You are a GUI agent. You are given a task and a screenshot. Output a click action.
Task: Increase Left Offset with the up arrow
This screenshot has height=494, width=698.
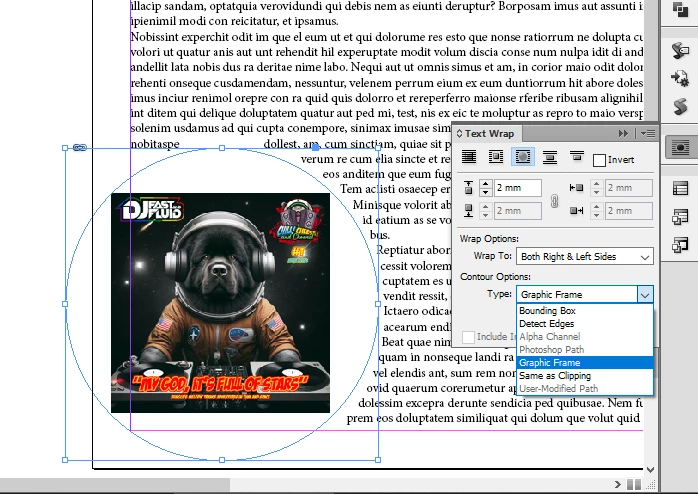coord(597,183)
